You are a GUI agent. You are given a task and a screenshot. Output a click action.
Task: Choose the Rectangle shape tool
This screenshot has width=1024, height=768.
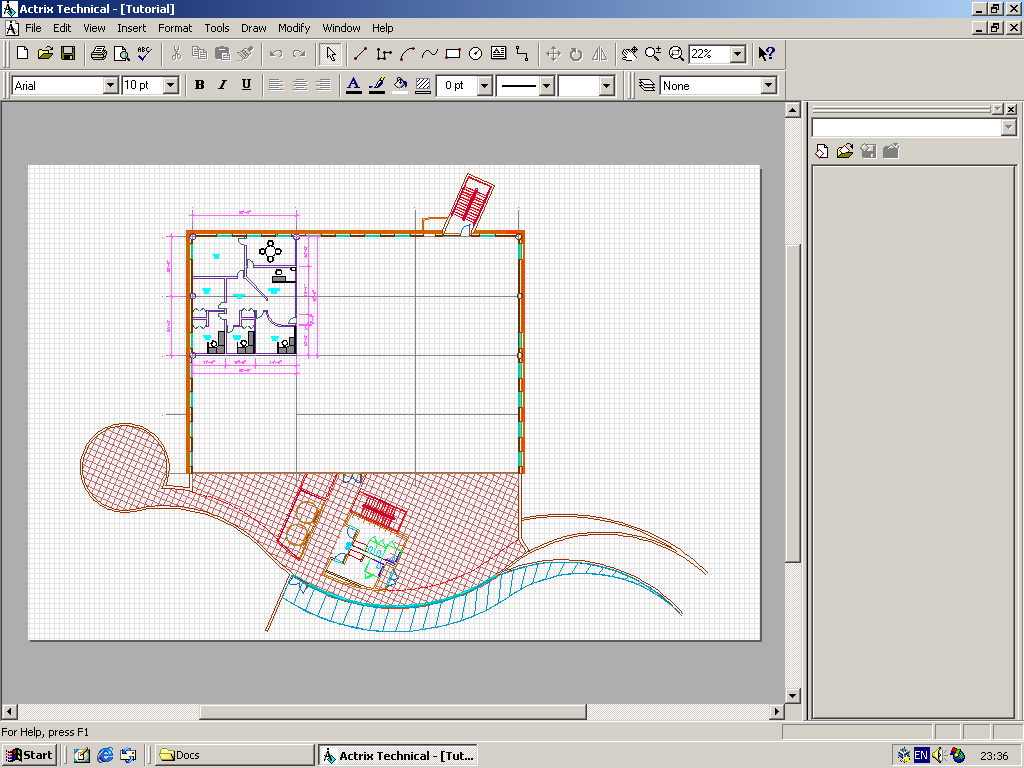tap(452, 54)
